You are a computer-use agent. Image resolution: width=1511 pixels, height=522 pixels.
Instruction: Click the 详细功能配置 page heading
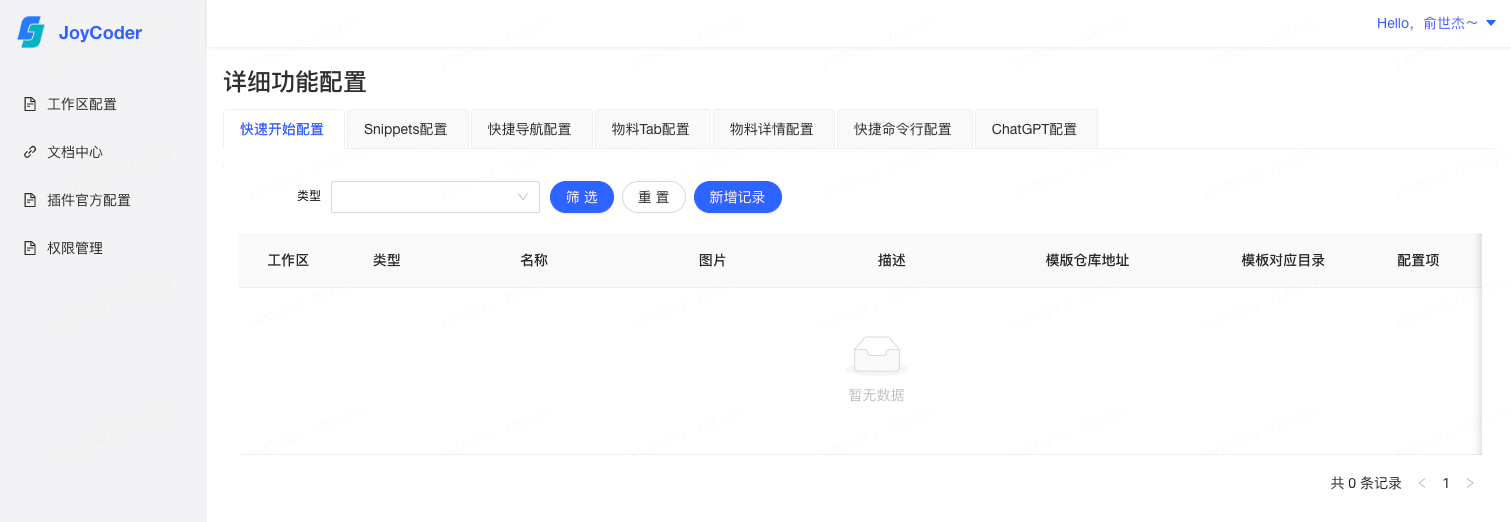[295, 82]
